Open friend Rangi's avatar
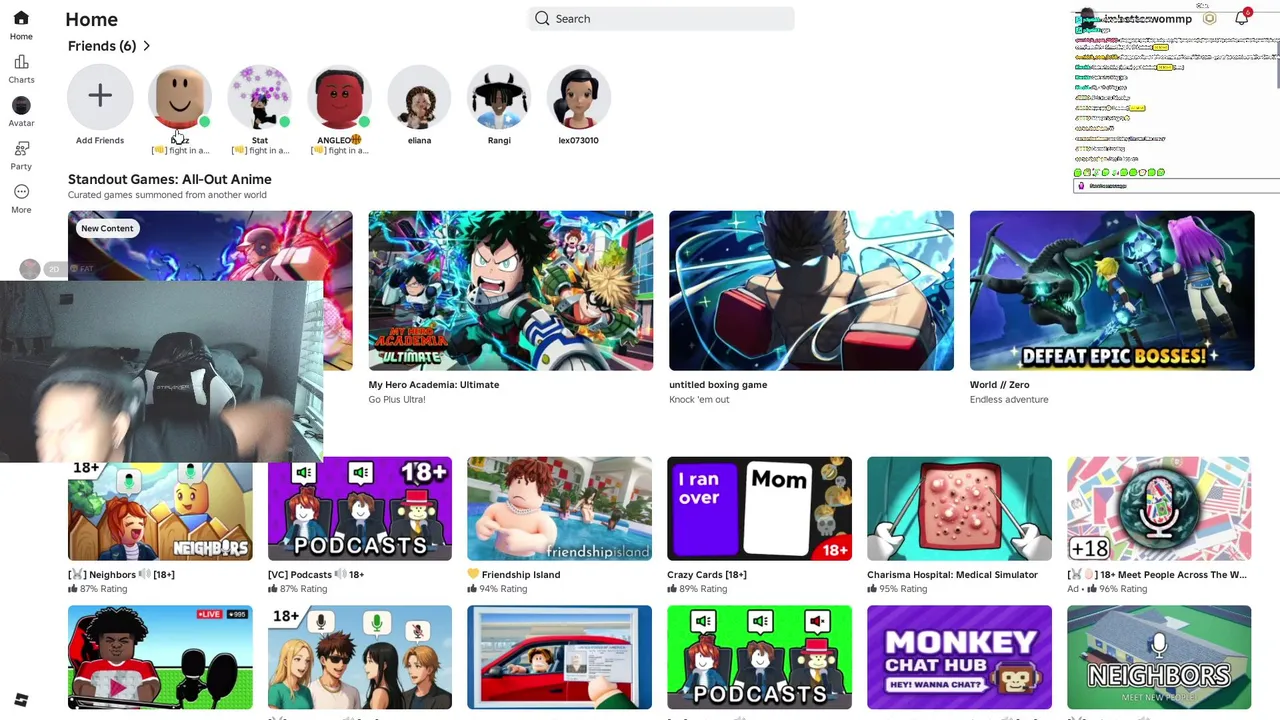 coord(499,96)
